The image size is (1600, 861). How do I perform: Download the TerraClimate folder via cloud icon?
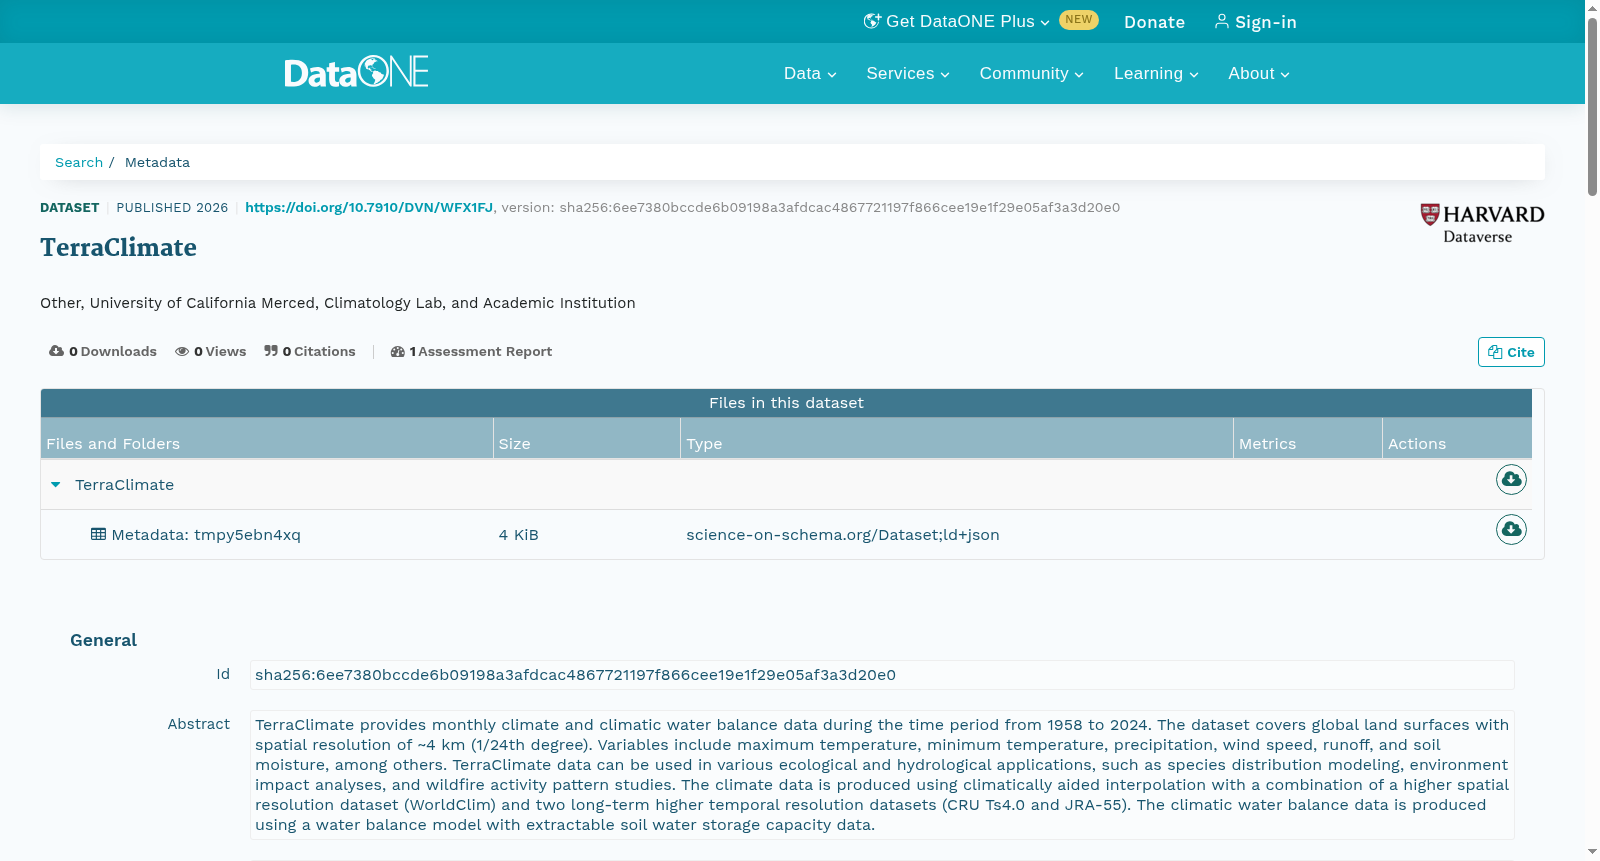pyautogui.click(x=1511, y=480)
